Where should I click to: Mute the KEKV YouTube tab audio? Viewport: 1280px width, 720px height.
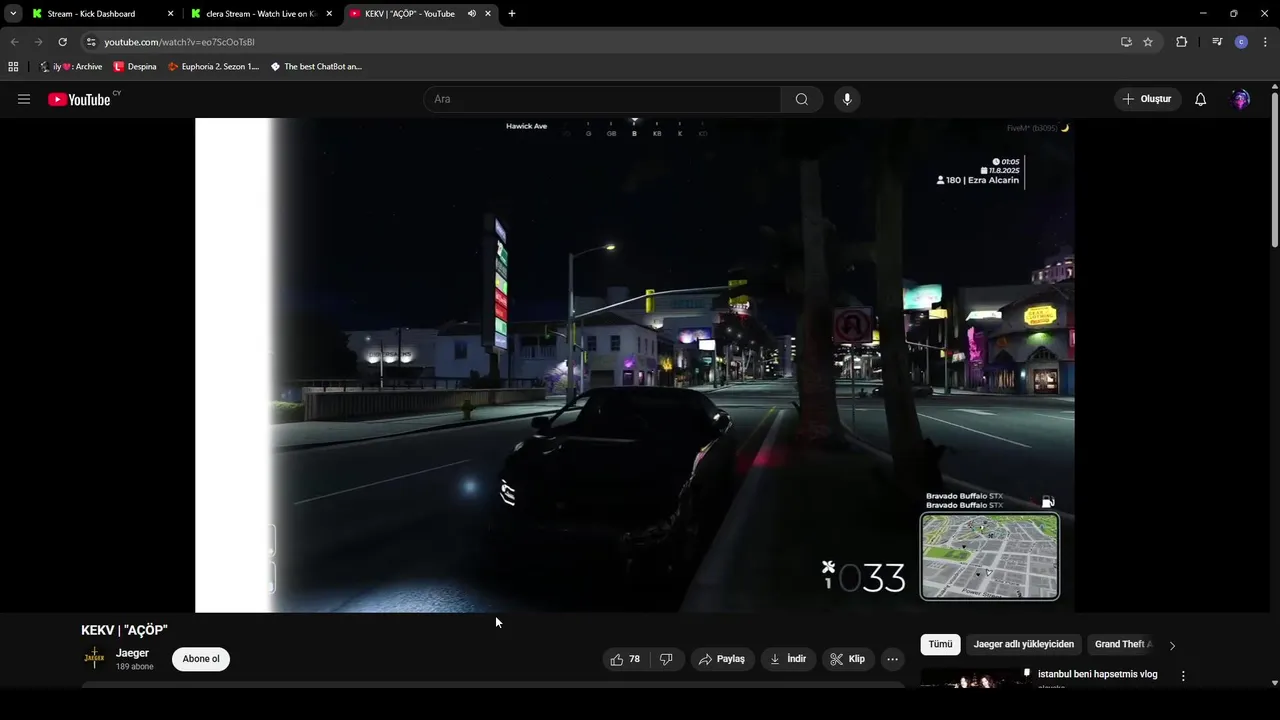(472, 14)
